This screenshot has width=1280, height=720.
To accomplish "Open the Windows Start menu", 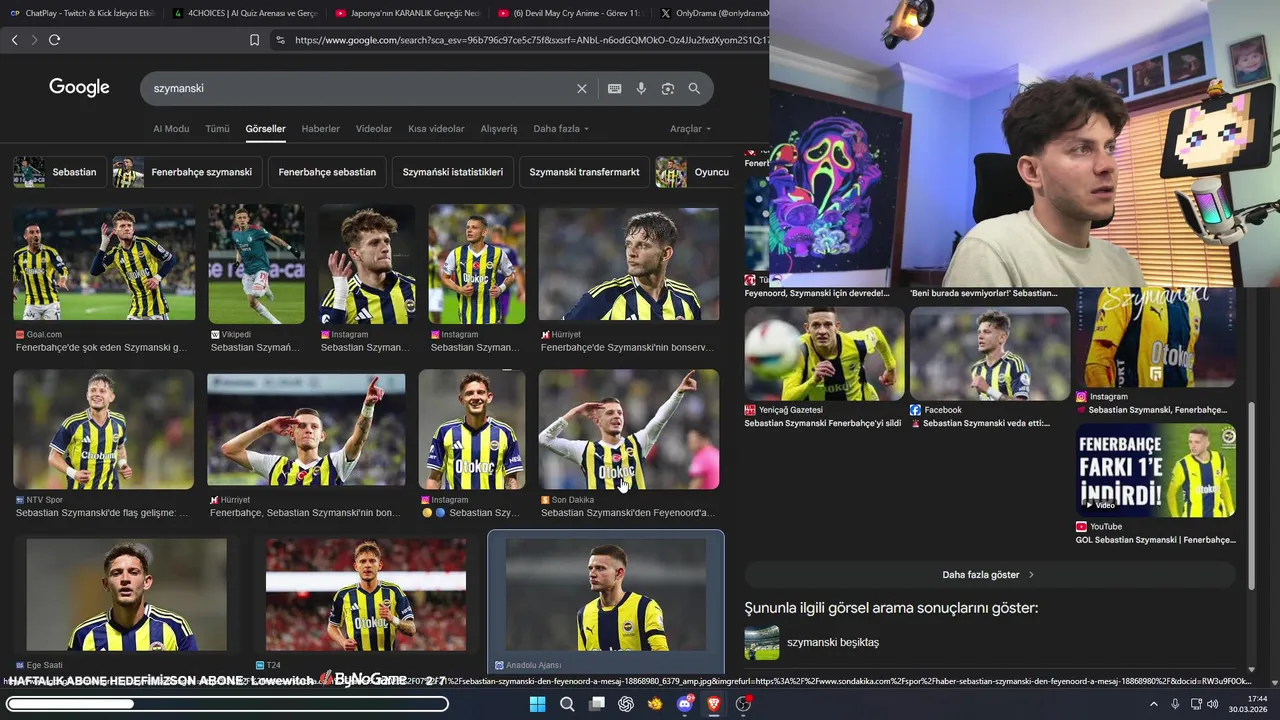I will 537,704.
